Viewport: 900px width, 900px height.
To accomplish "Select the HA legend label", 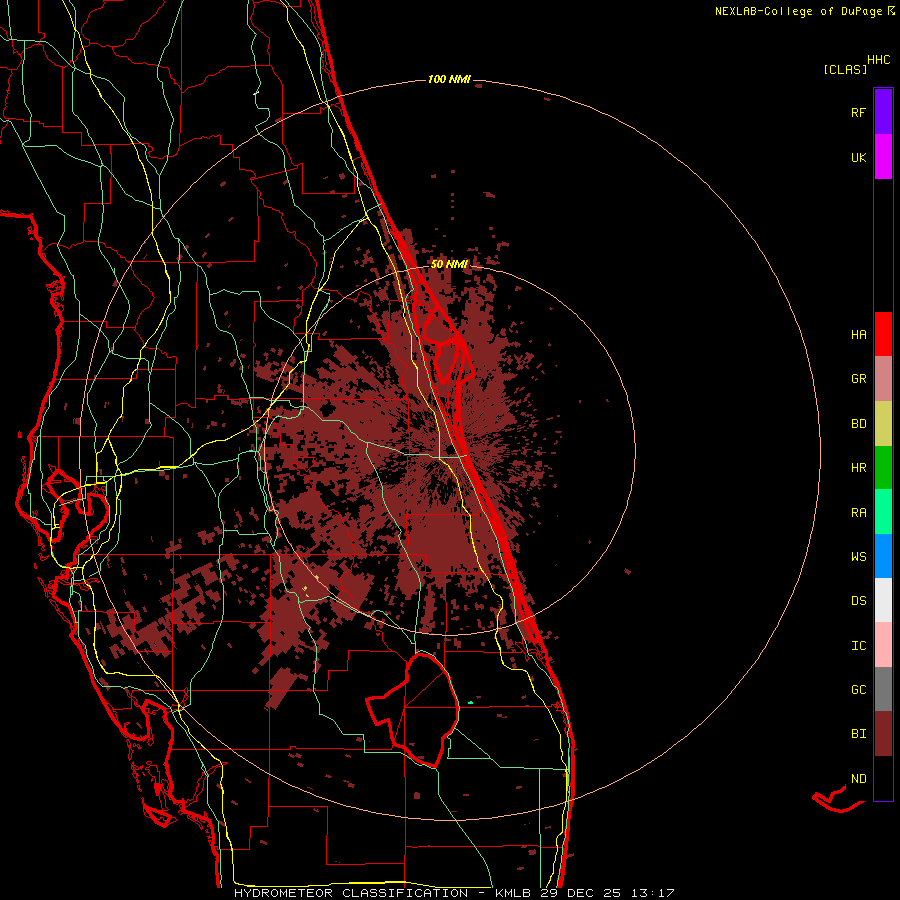I will (x=859, y=335).
